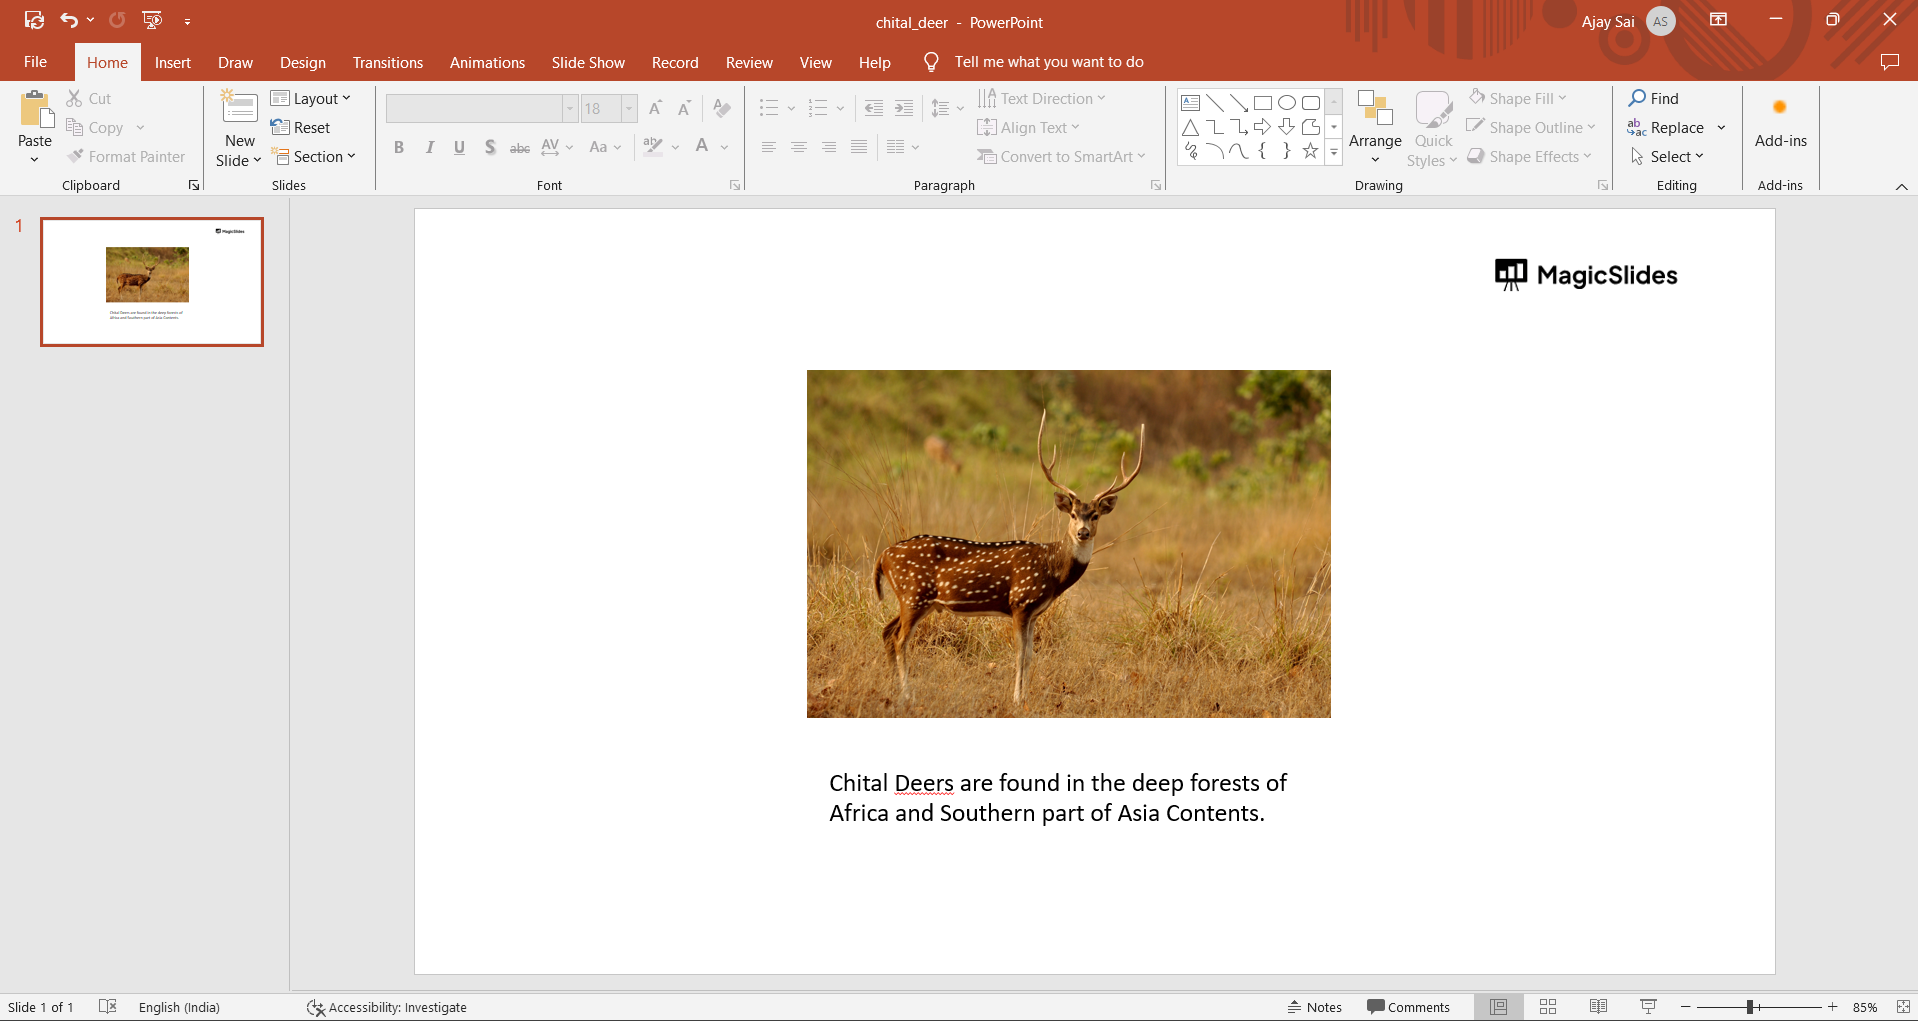Toggle the Notes pane
The height and width of the screenshot is (1021, 1918).
pyautogui.click(x=1315, y=1007)
